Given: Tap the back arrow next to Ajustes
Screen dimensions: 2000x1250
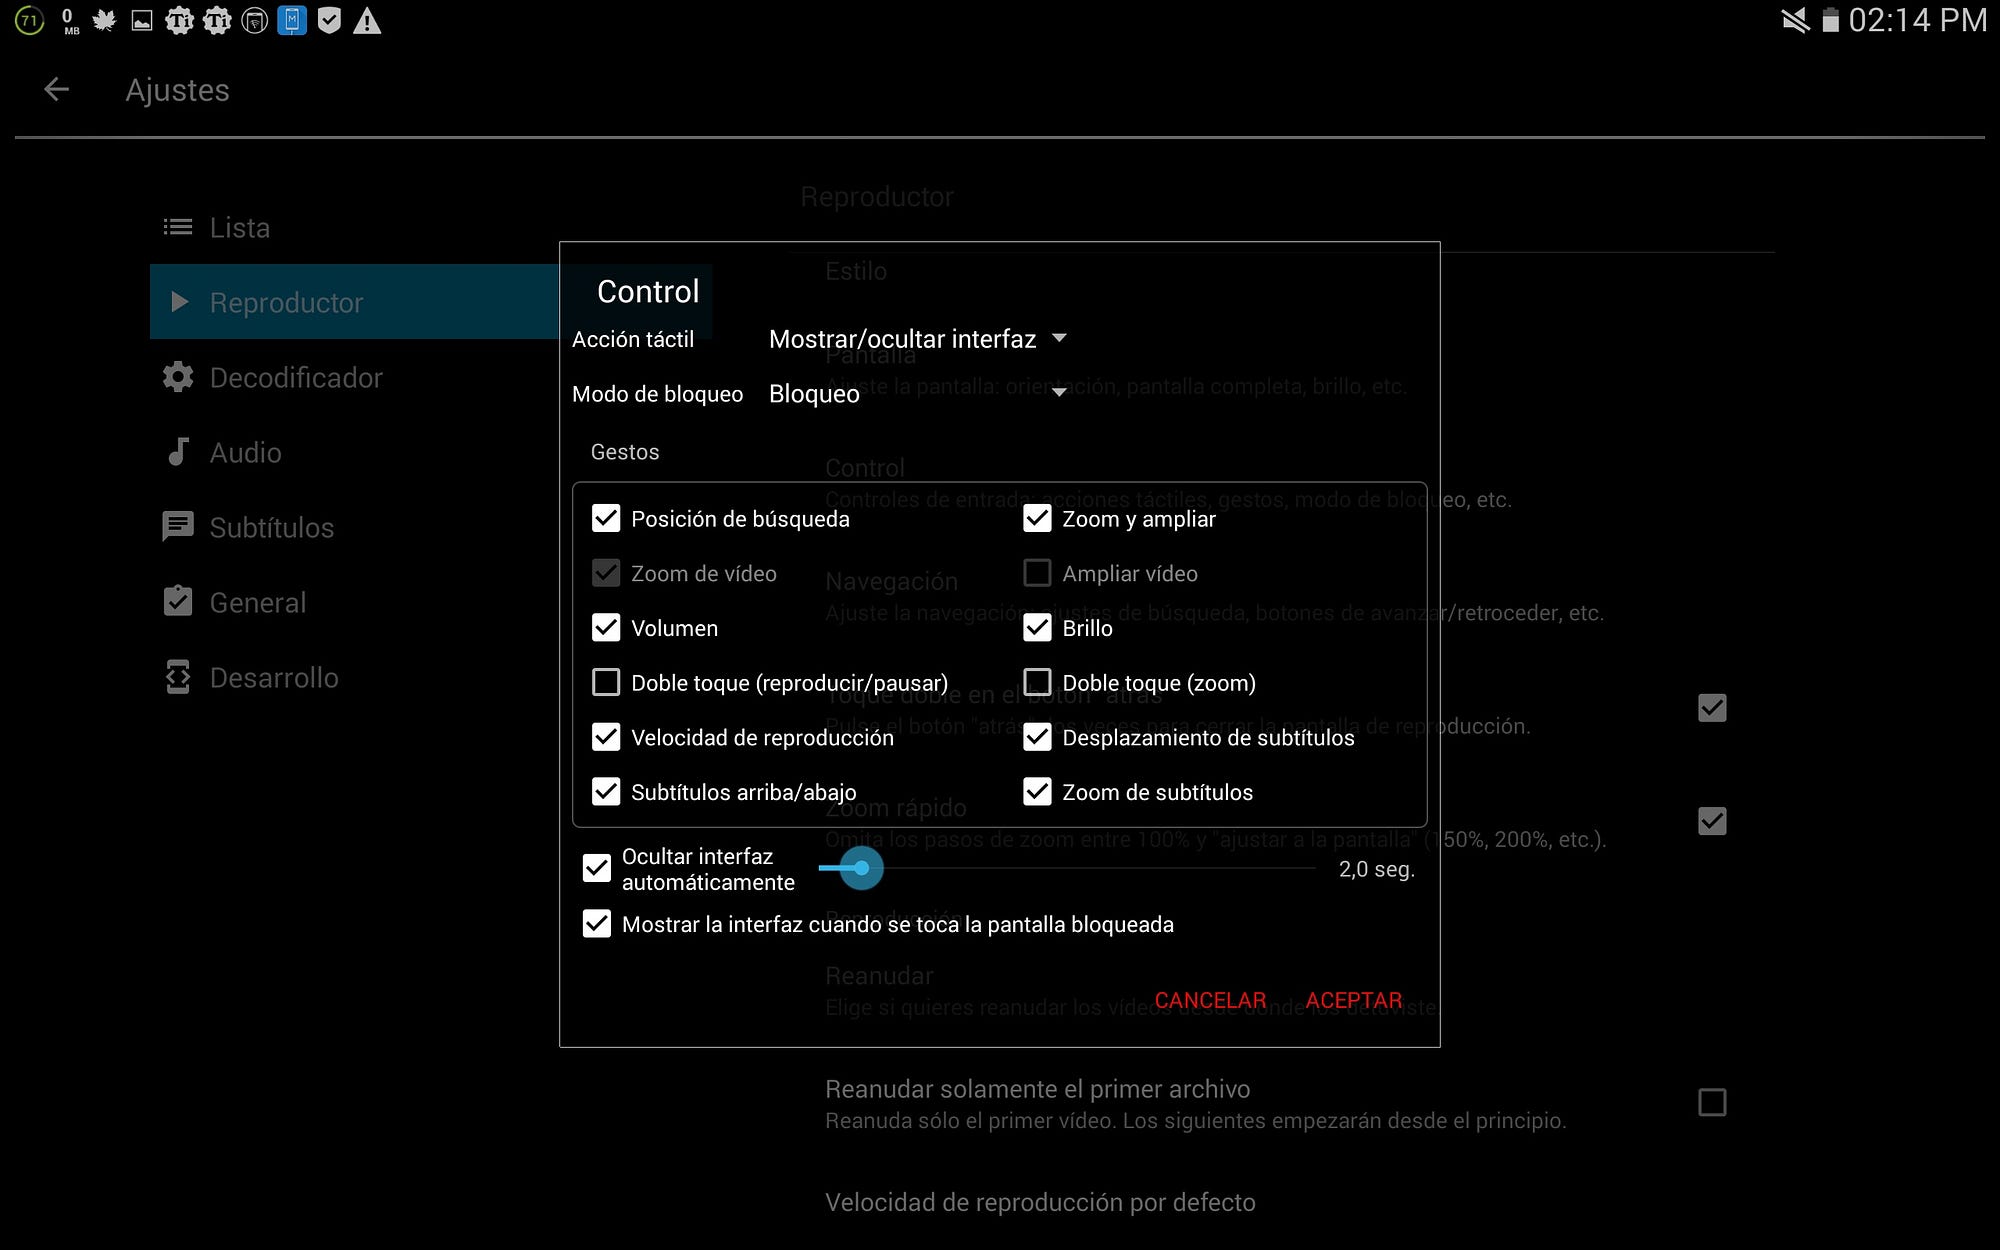Looking at the screenshot, I should coord(56,90).
